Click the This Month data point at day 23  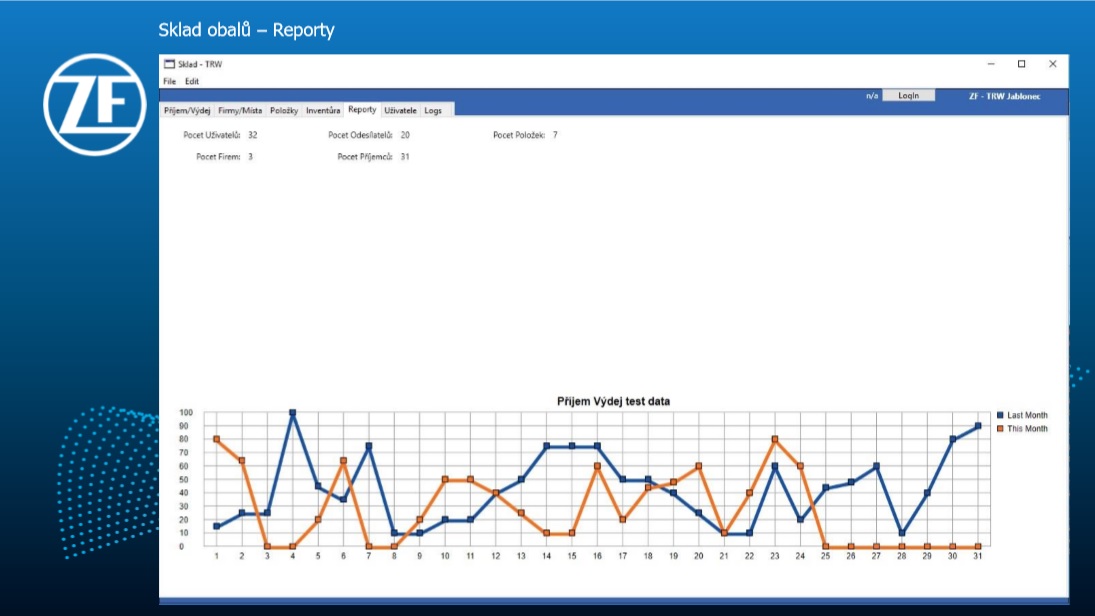(775, 439)
